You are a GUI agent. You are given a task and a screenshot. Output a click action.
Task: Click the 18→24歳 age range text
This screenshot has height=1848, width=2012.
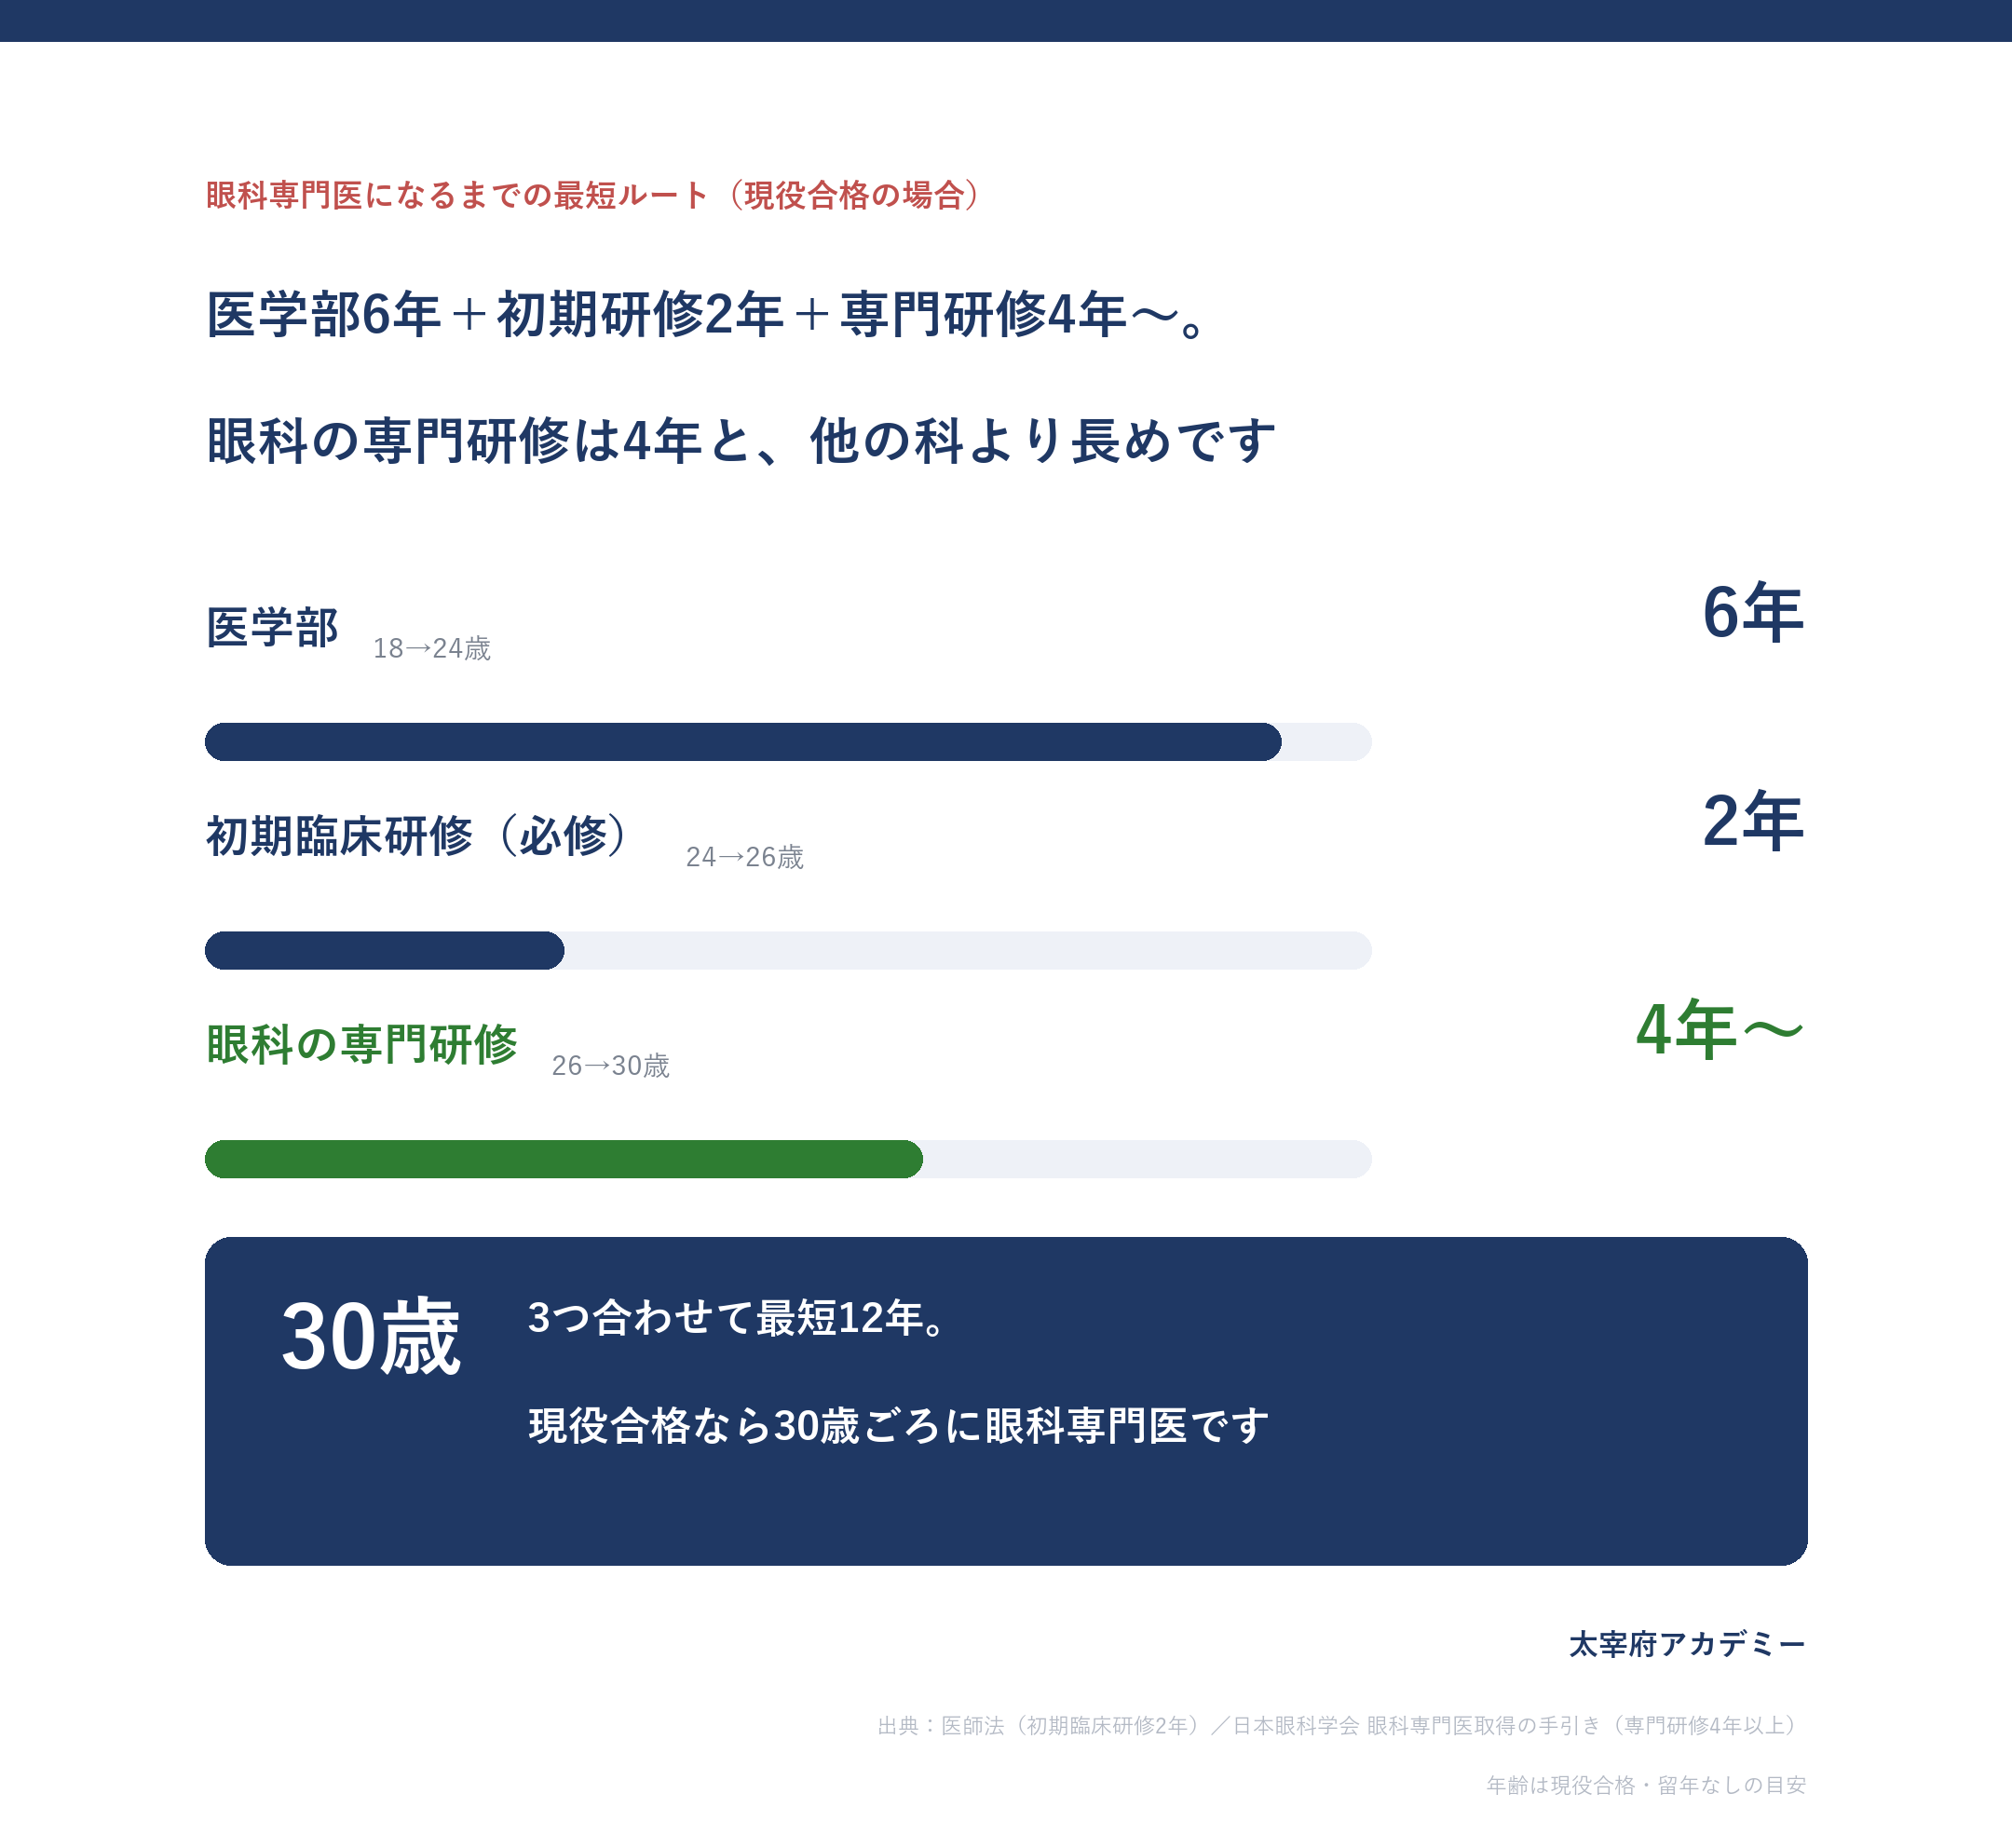432,649
